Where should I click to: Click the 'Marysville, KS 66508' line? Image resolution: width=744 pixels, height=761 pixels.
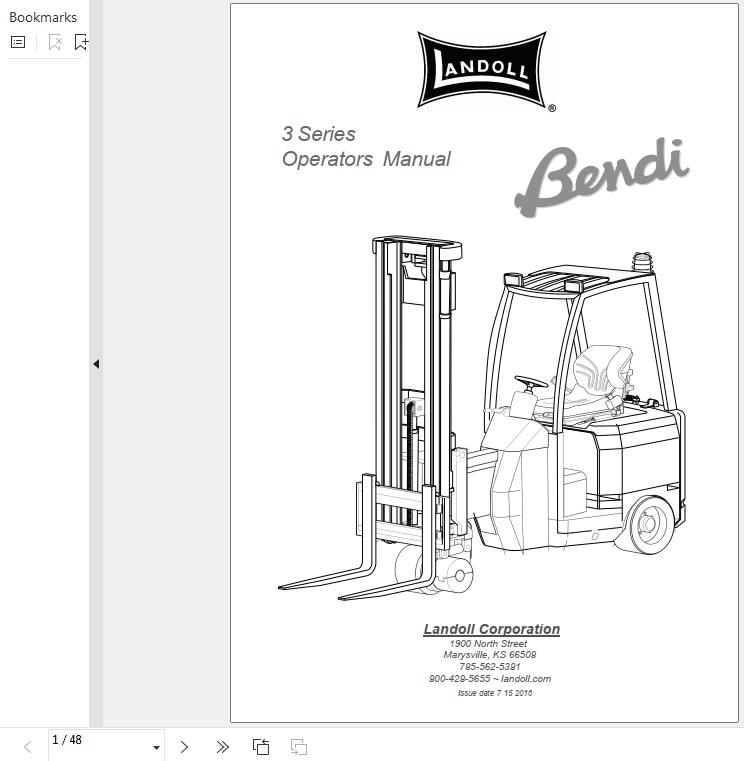tap(490, 655)
